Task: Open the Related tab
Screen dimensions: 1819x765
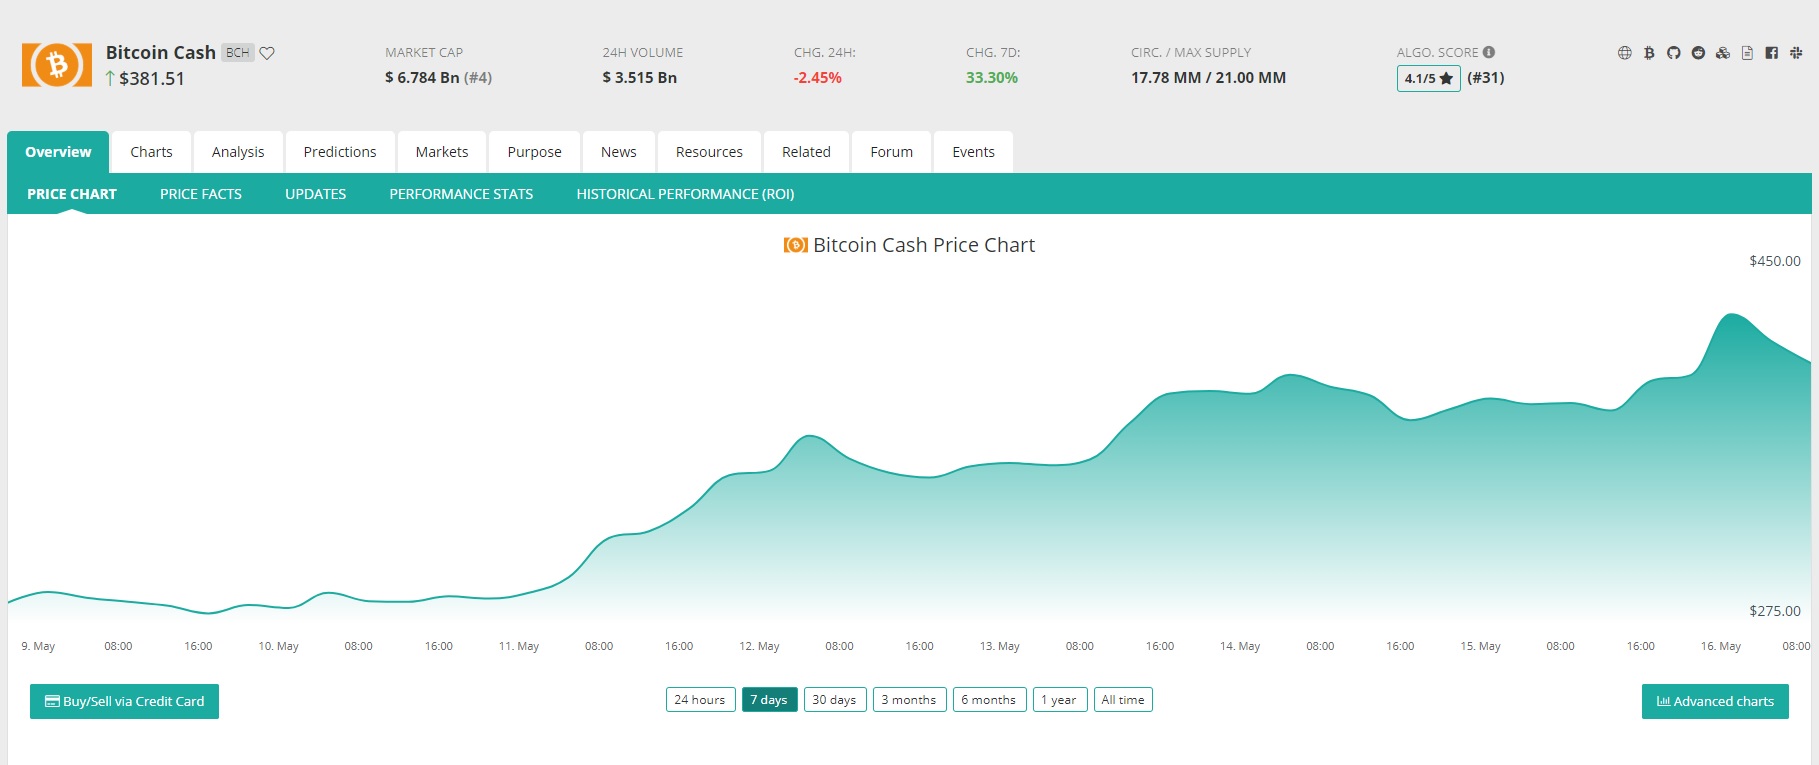Action: pyautogui.click(x=806, y=152)
